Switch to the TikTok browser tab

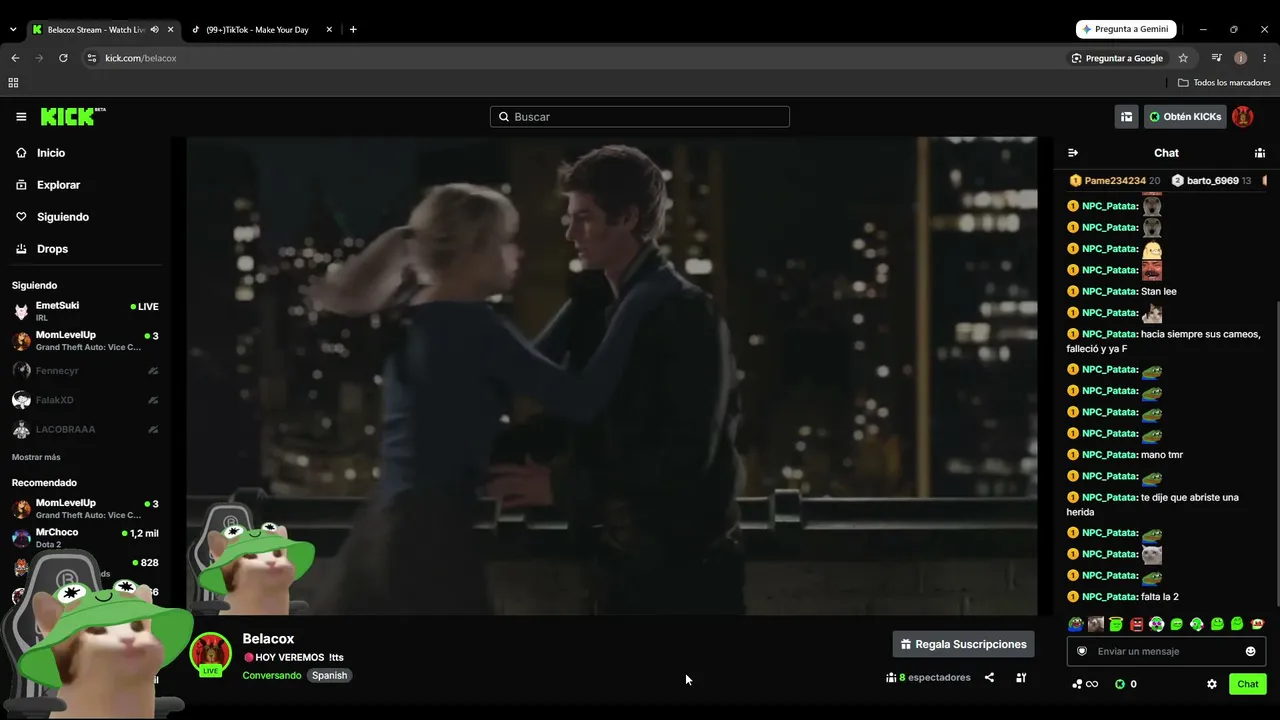point(261,30)
